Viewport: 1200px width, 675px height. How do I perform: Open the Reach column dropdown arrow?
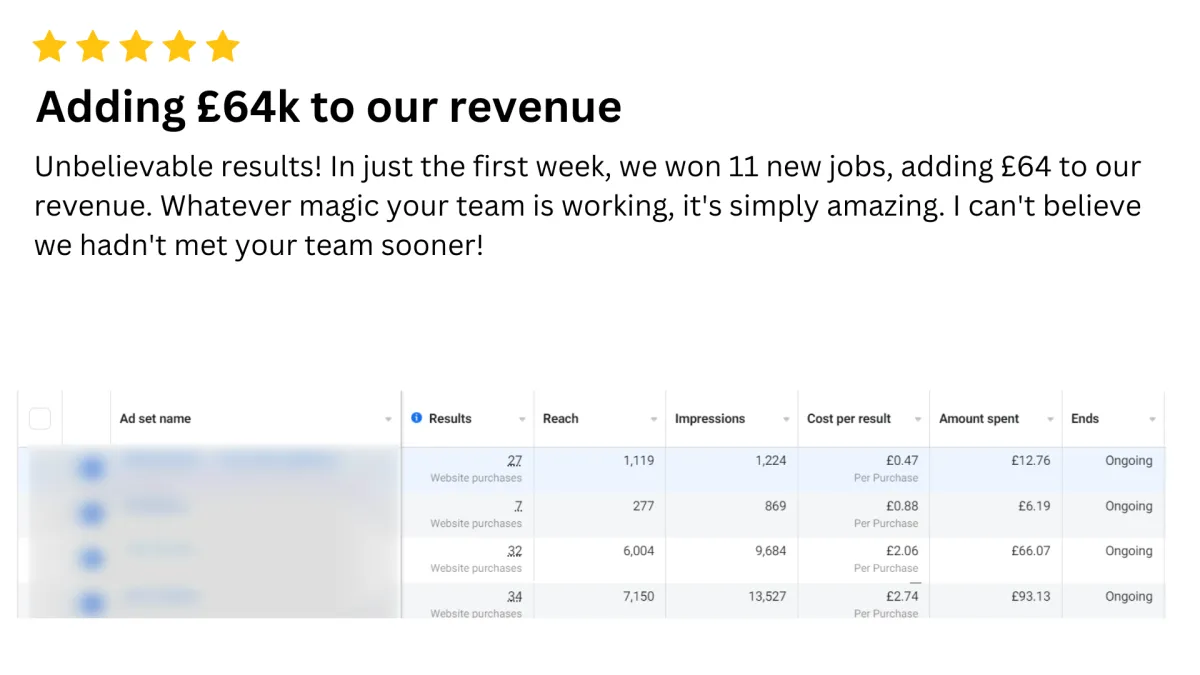[654, 420]
